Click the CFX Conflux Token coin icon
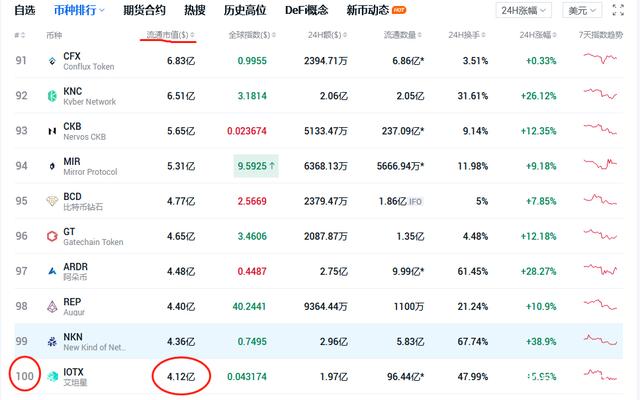This screenshot has width=640, height=400. 52,61
